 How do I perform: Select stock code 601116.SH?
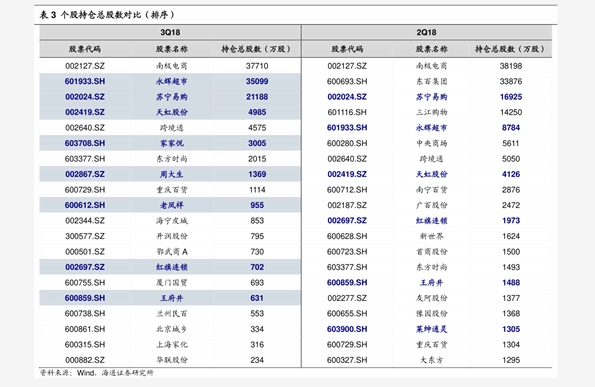347,112
